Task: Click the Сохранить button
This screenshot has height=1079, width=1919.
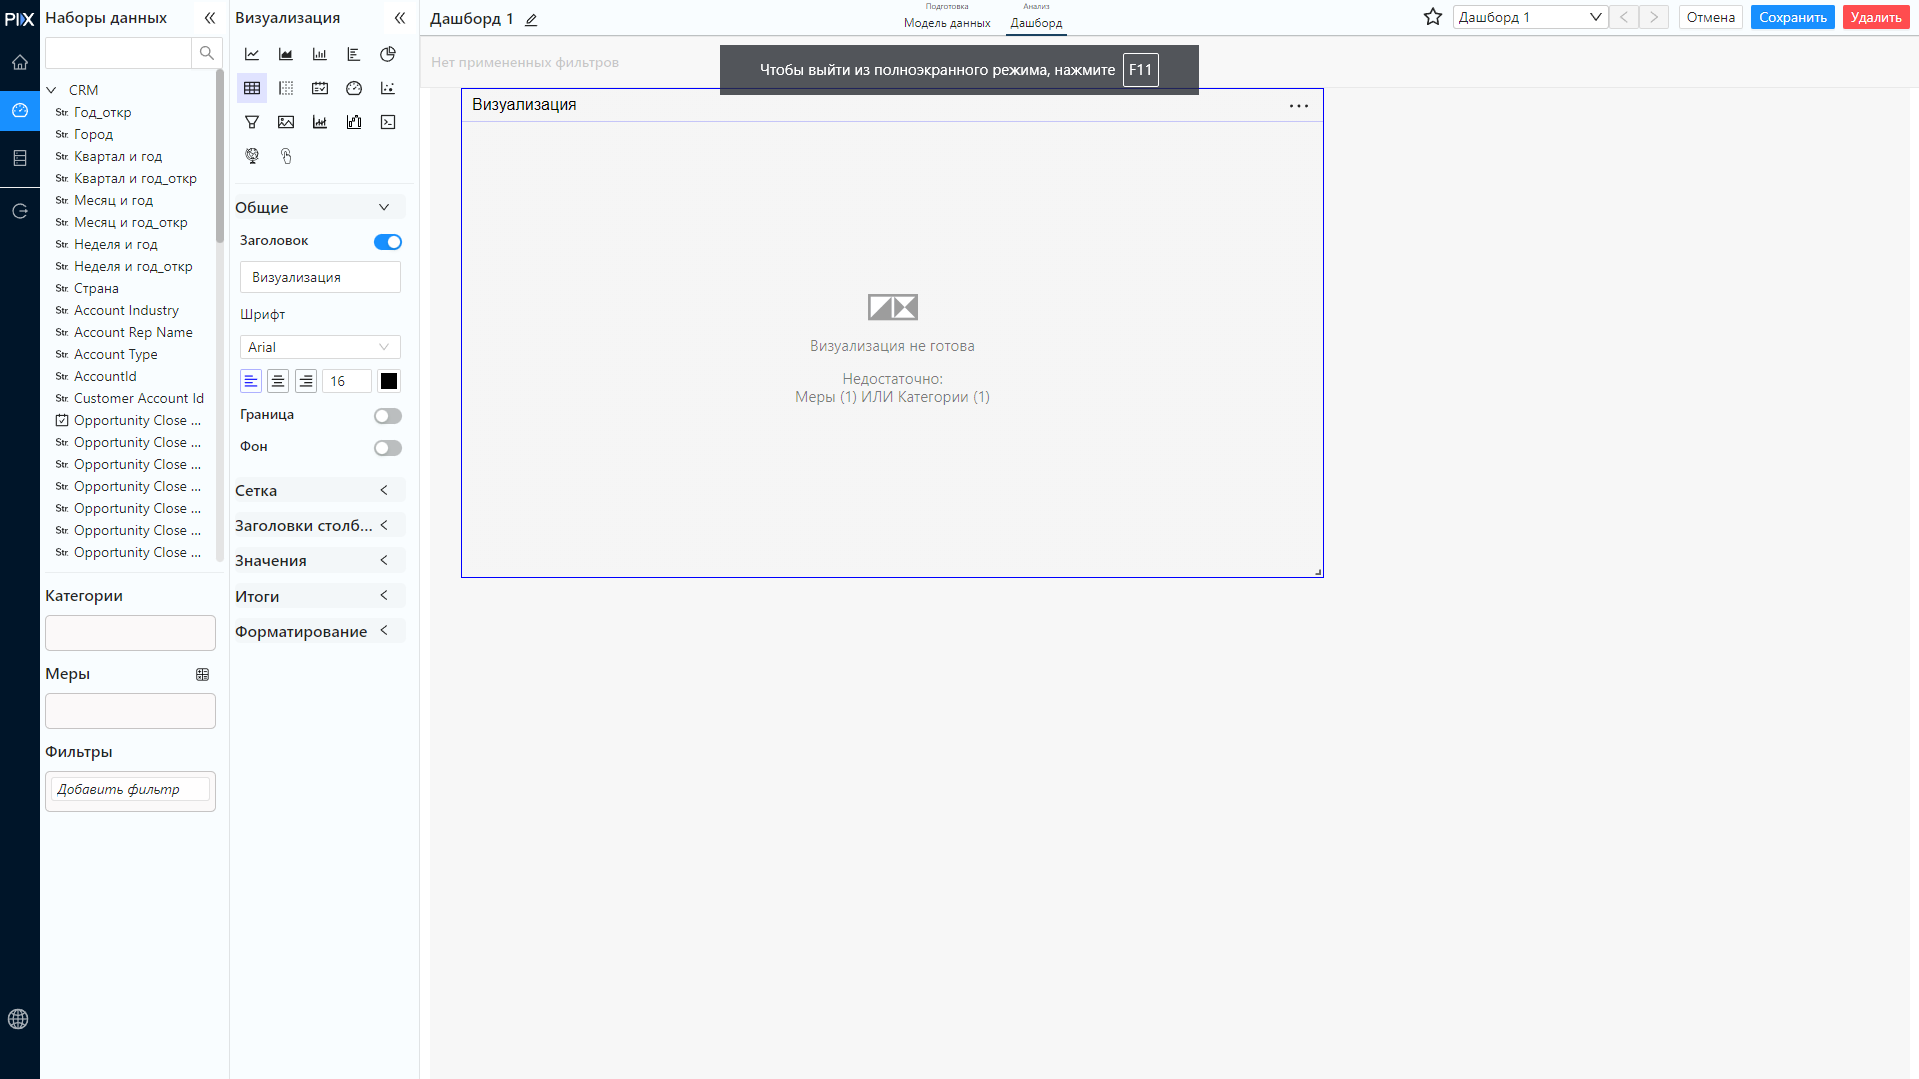Action: (x=1792, y=17)
